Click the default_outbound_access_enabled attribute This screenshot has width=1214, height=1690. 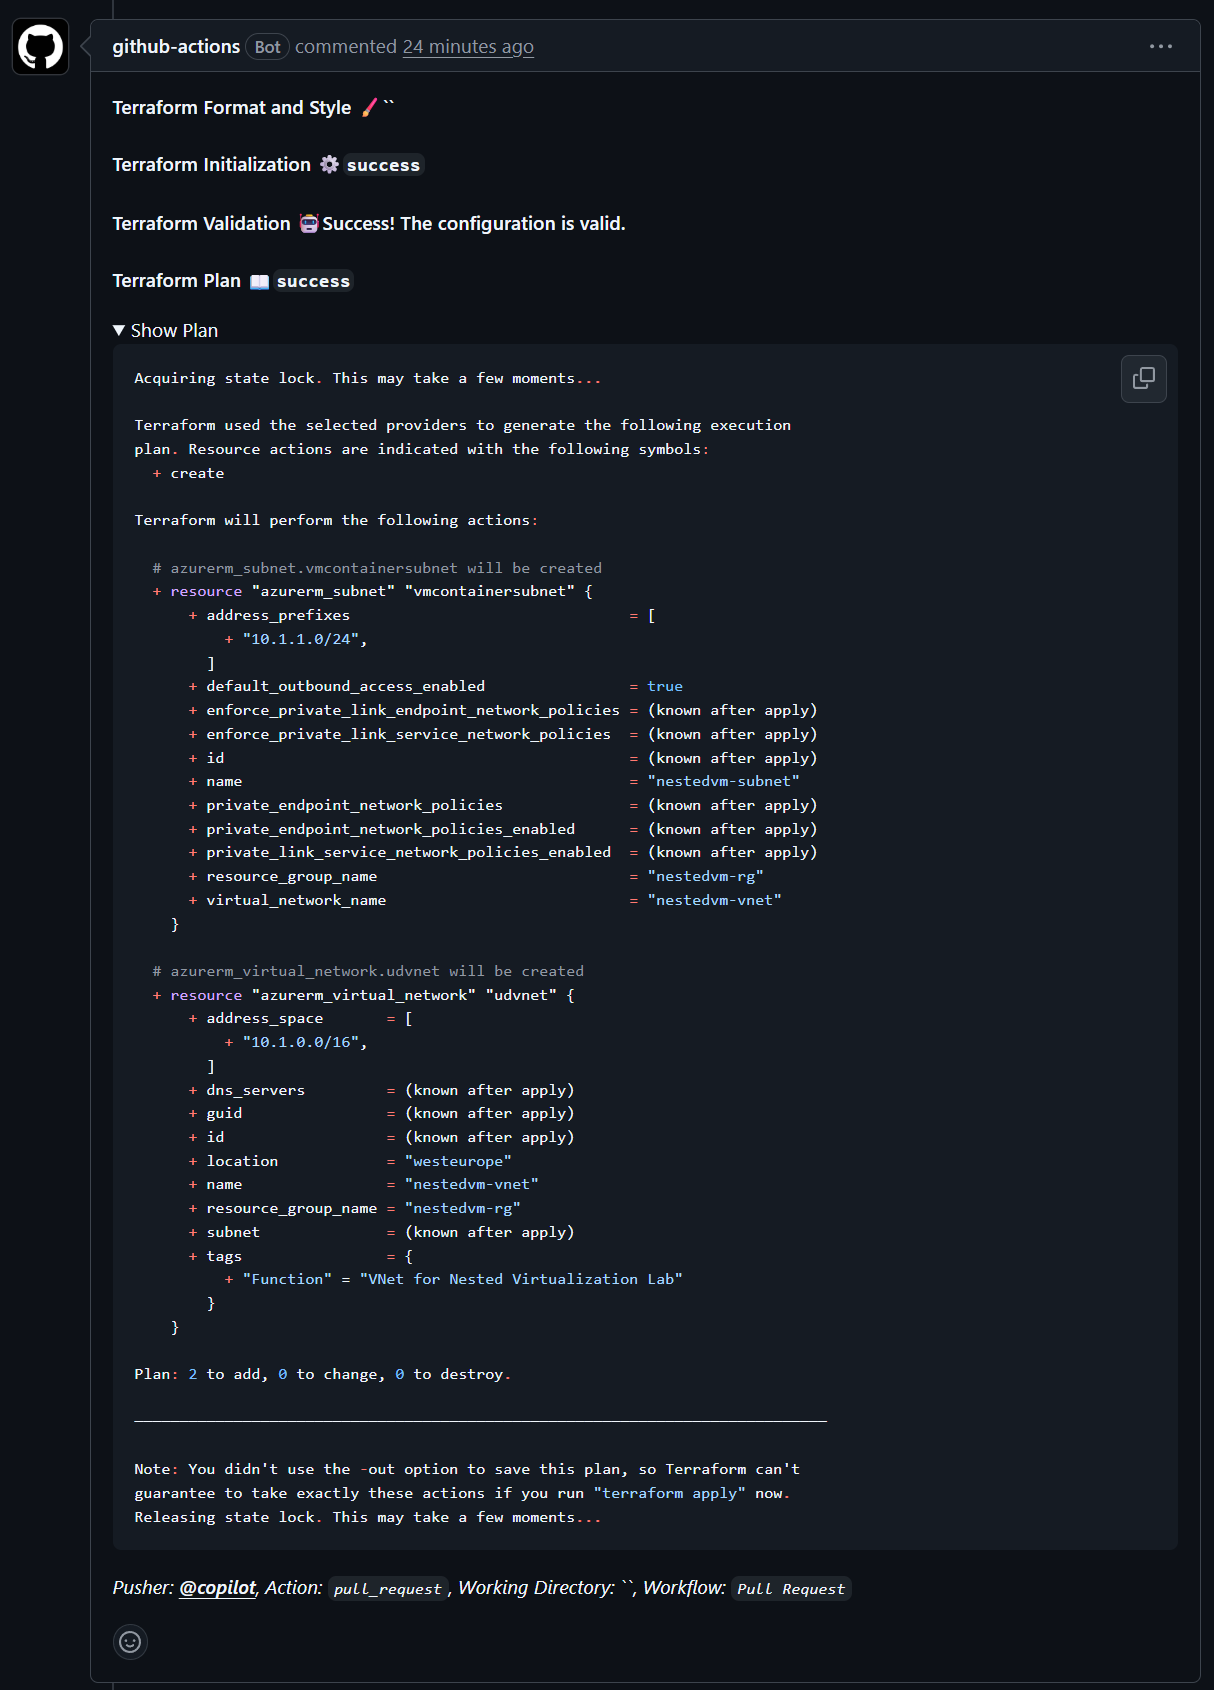[346, 686]
